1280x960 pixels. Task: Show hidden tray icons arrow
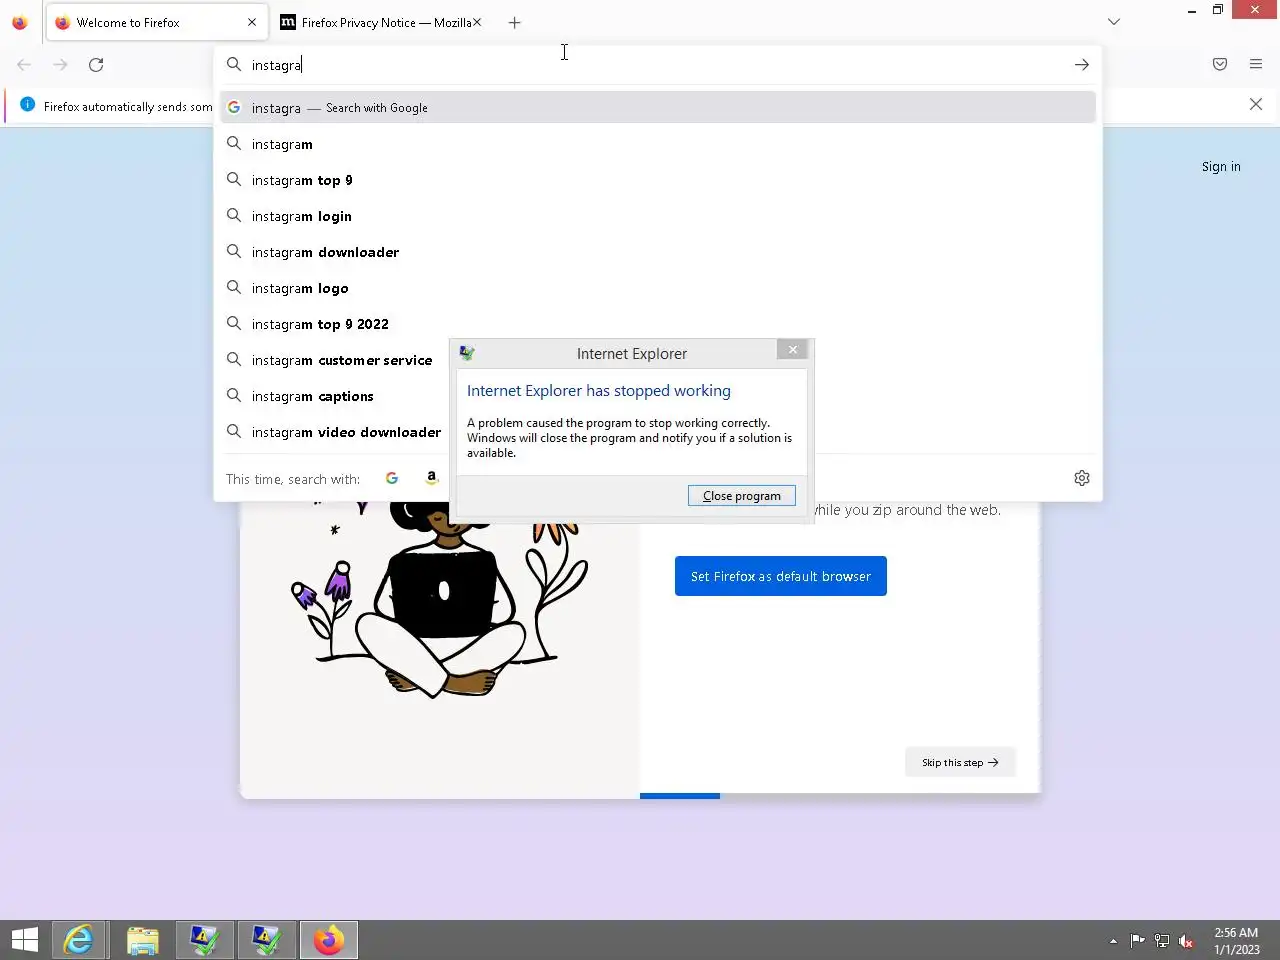point(1113,941)
